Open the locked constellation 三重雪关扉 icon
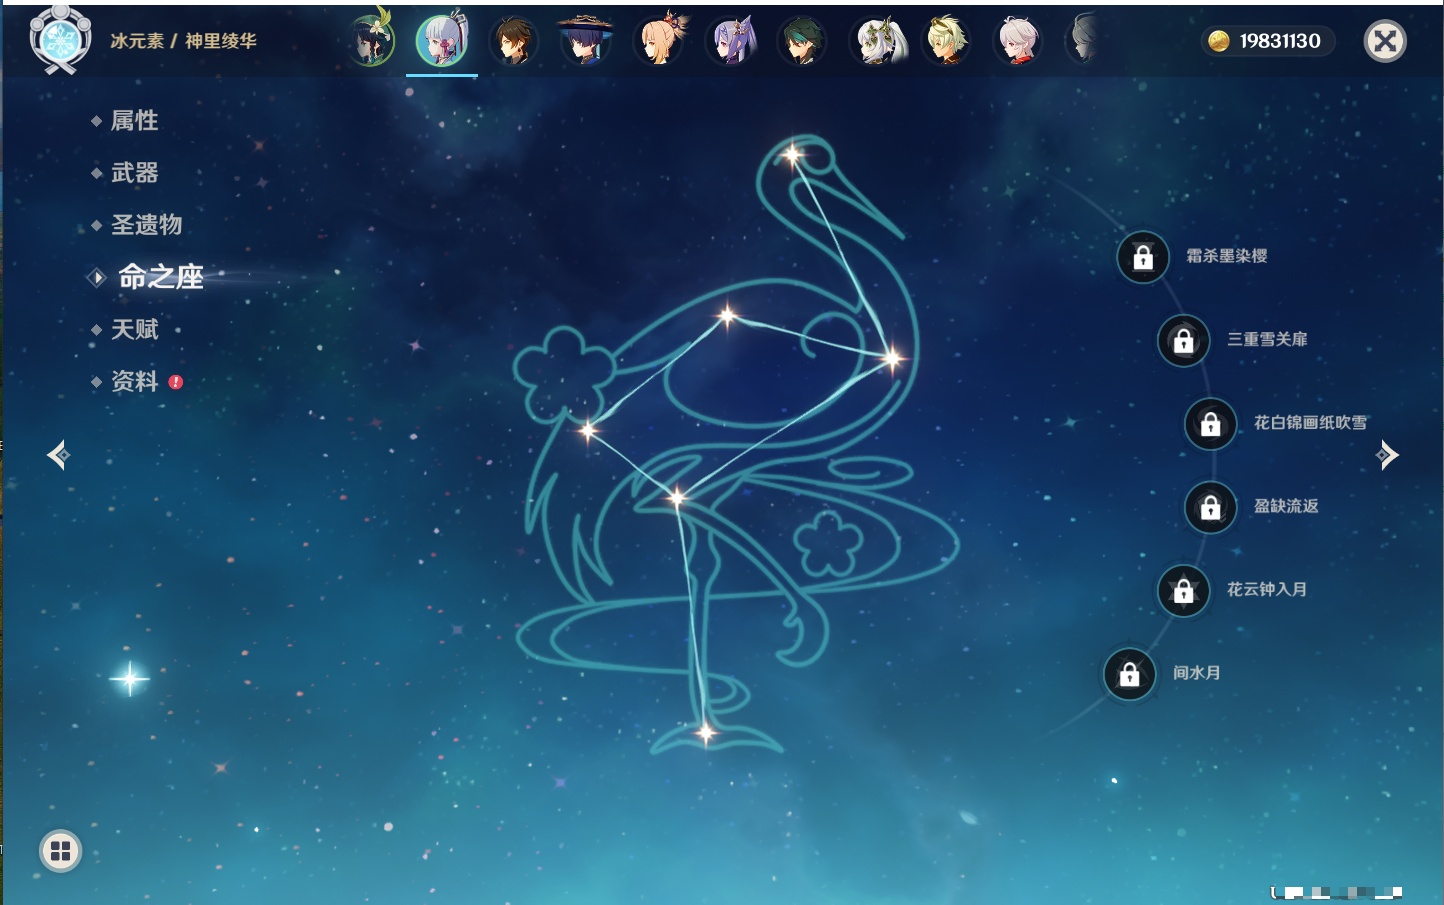 pyautogui.click(x=1184, y=340)
